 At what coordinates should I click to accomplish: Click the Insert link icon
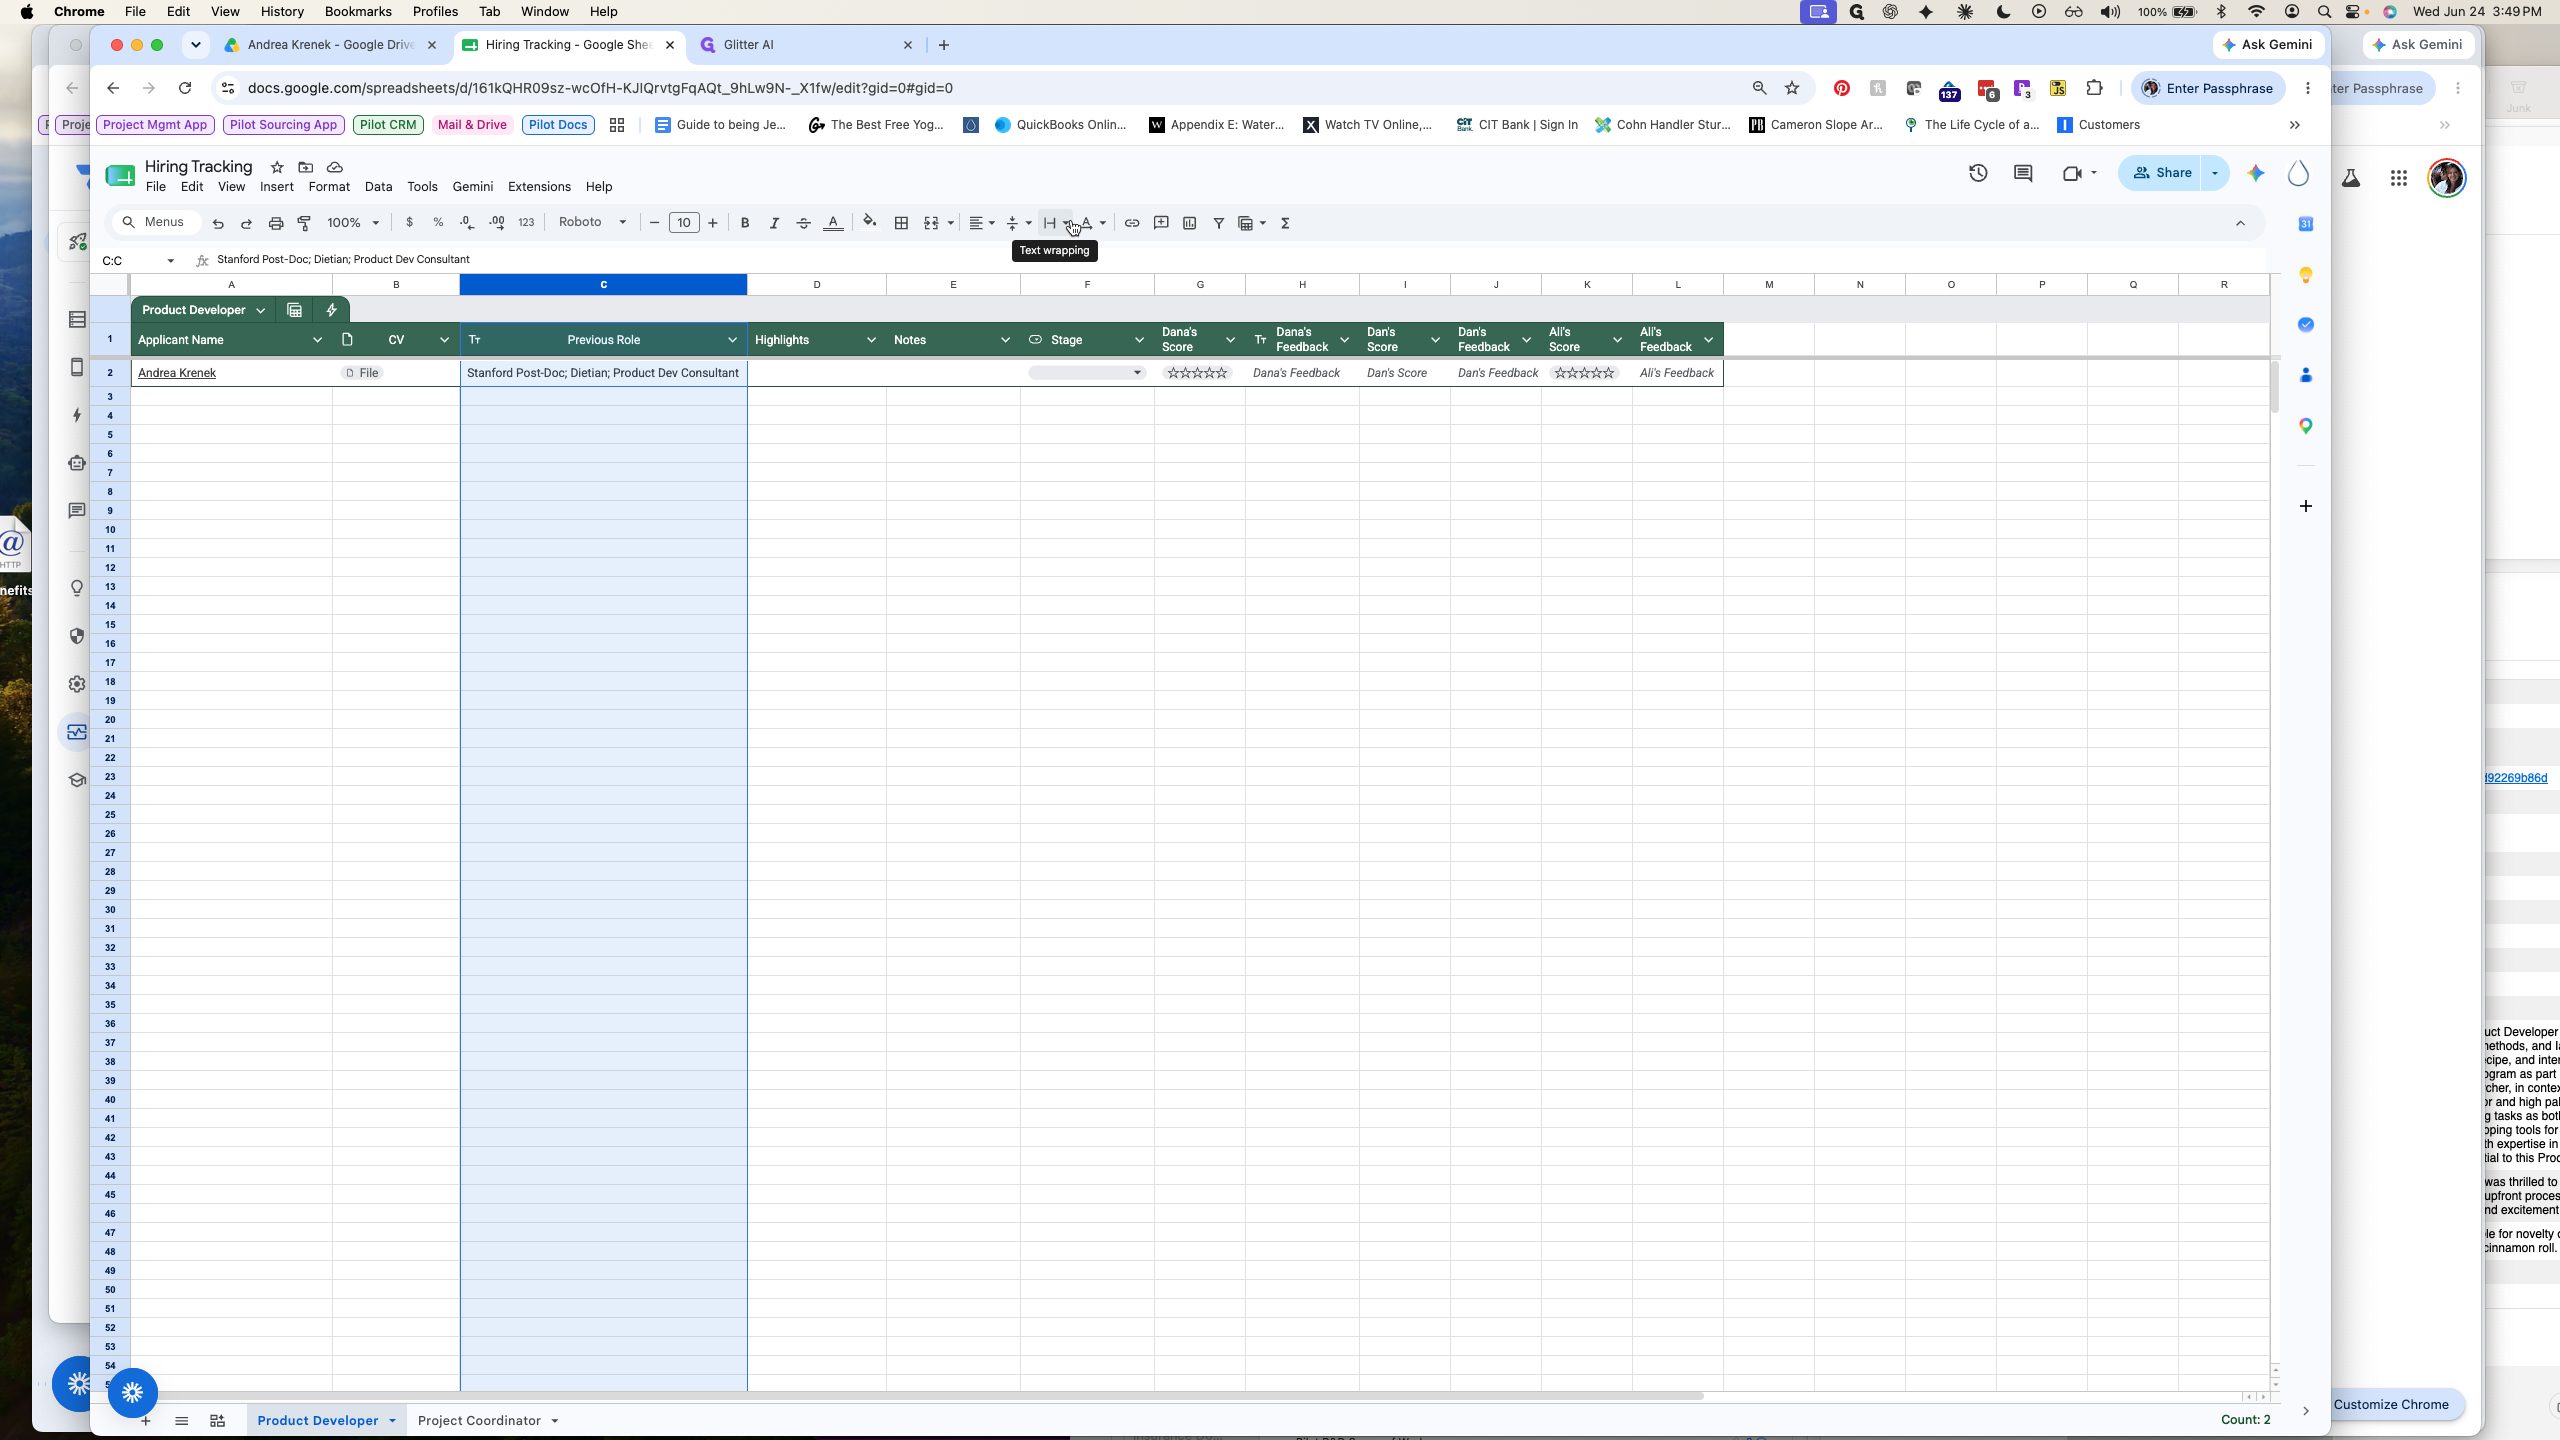(1132, 223)
